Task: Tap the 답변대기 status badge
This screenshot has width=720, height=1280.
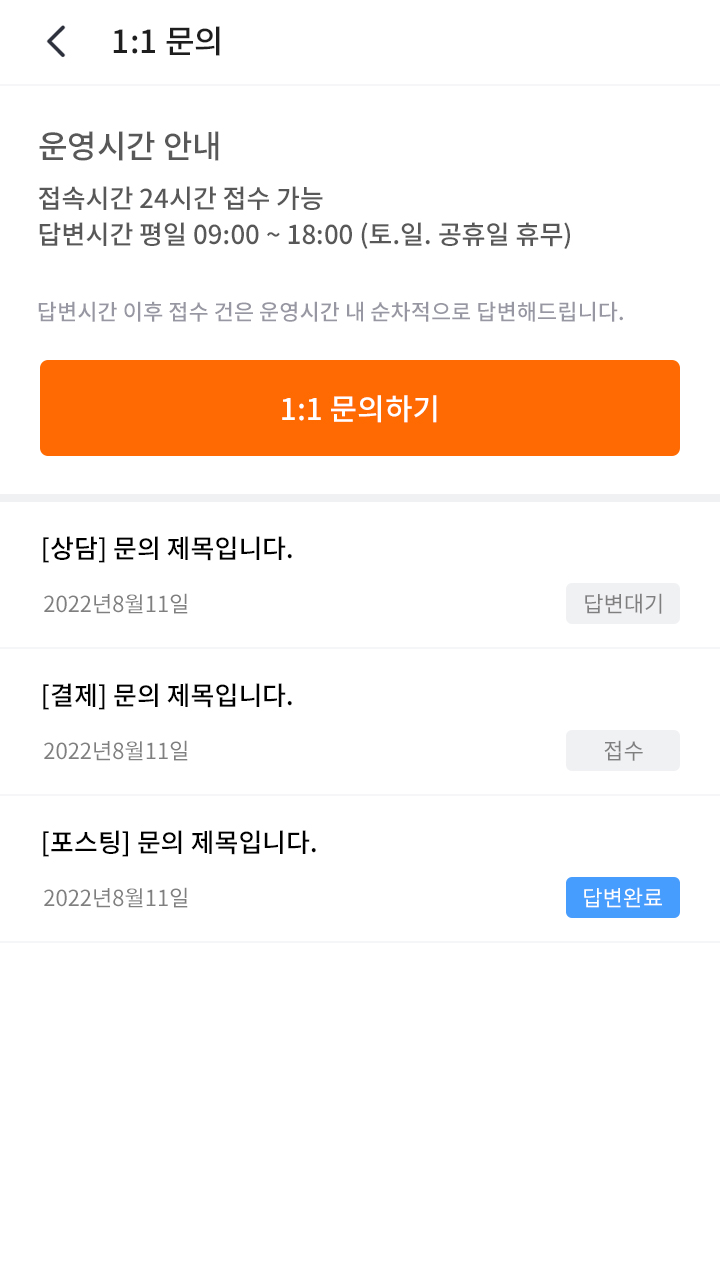Action: pos(622,604)
